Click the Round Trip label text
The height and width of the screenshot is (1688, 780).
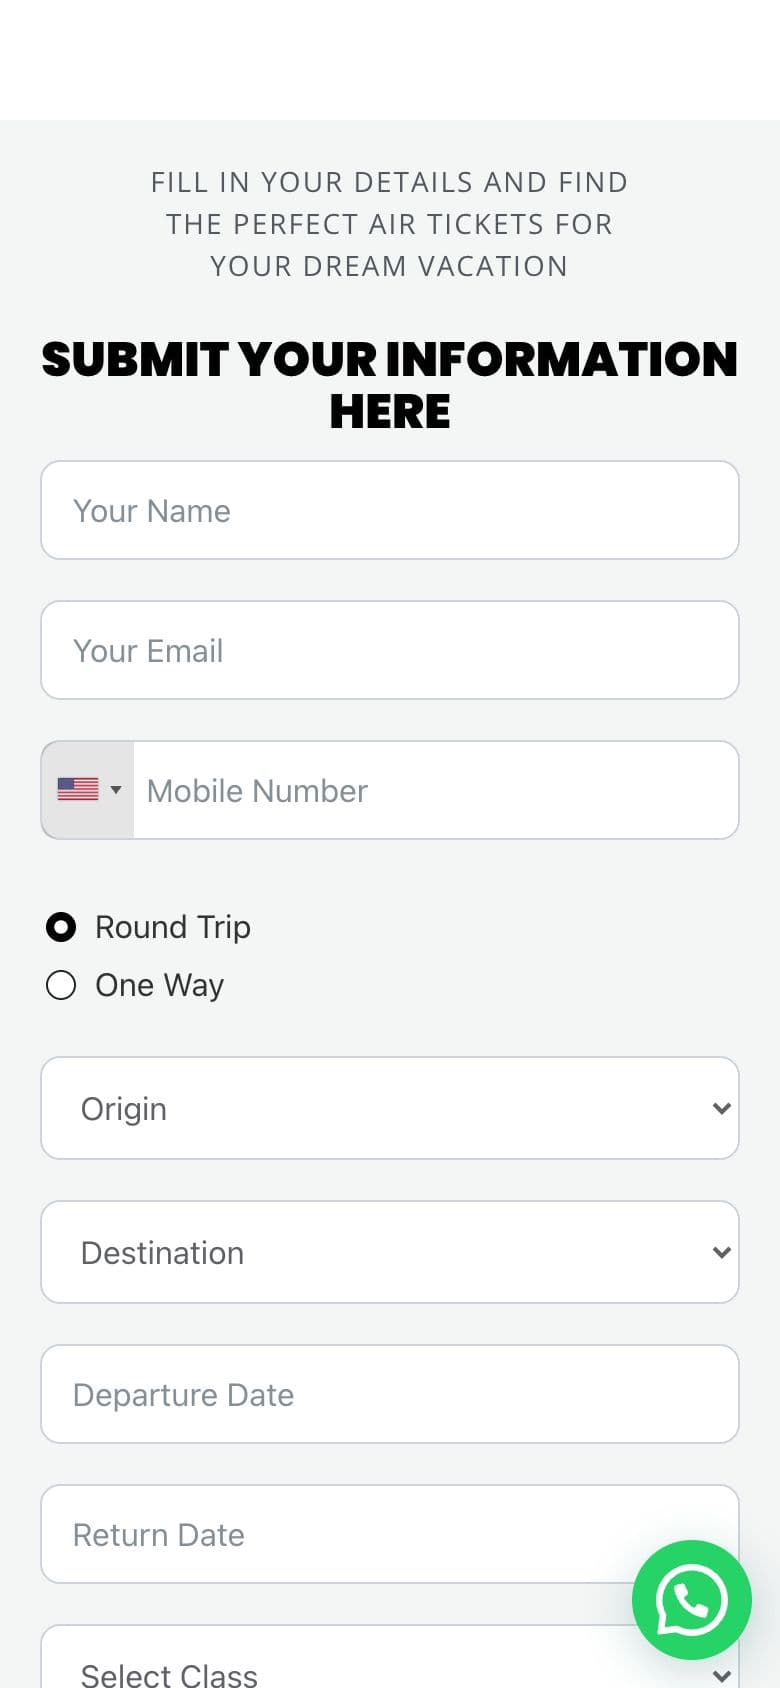pos(173,927)
